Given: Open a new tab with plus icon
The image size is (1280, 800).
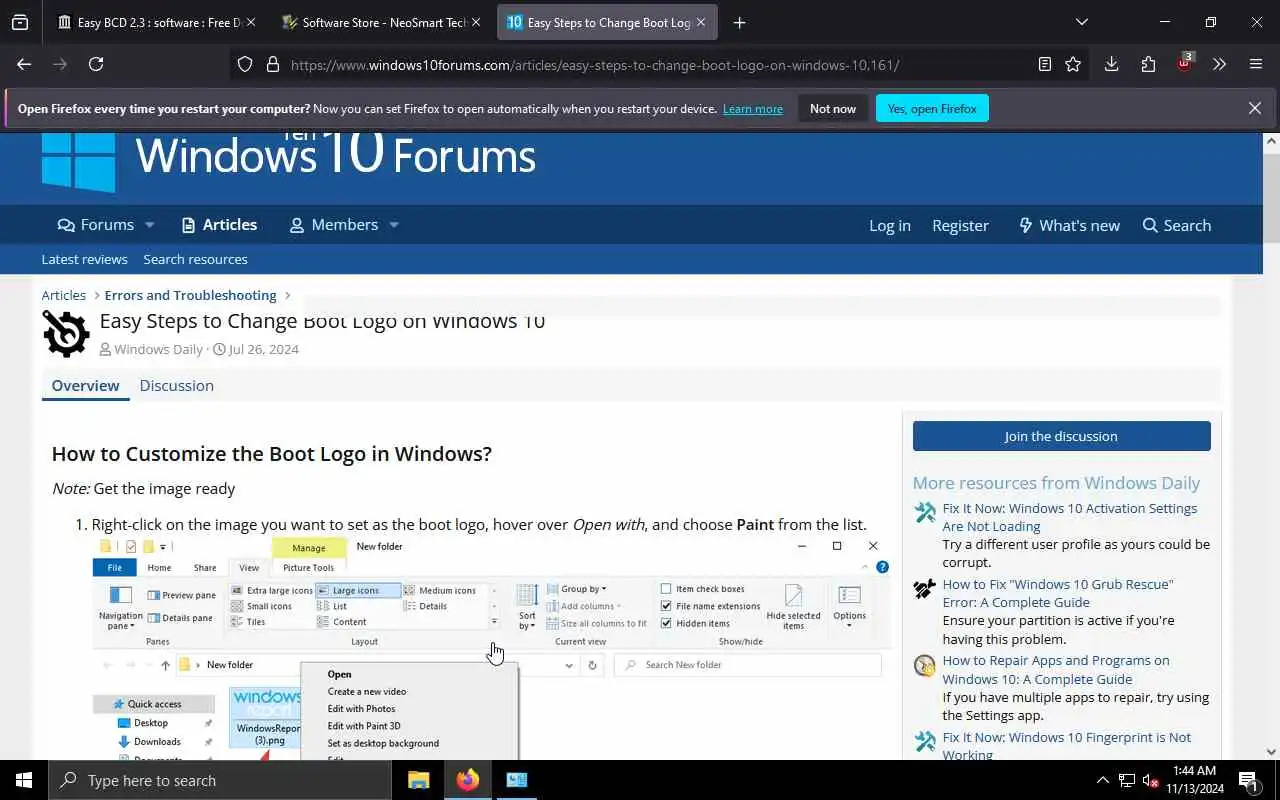Looking at the screenshot, I should 739,22.
